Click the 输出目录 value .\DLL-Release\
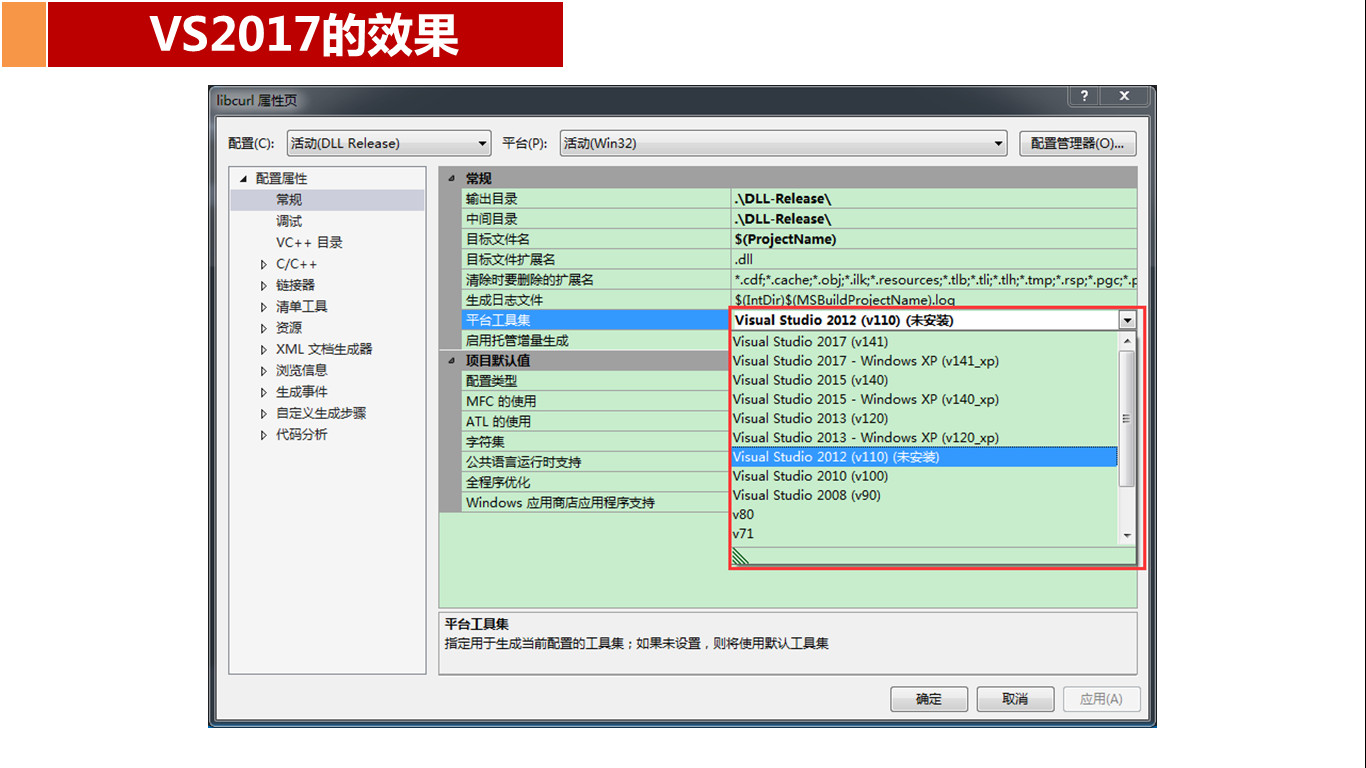 (x=783, y=199)
